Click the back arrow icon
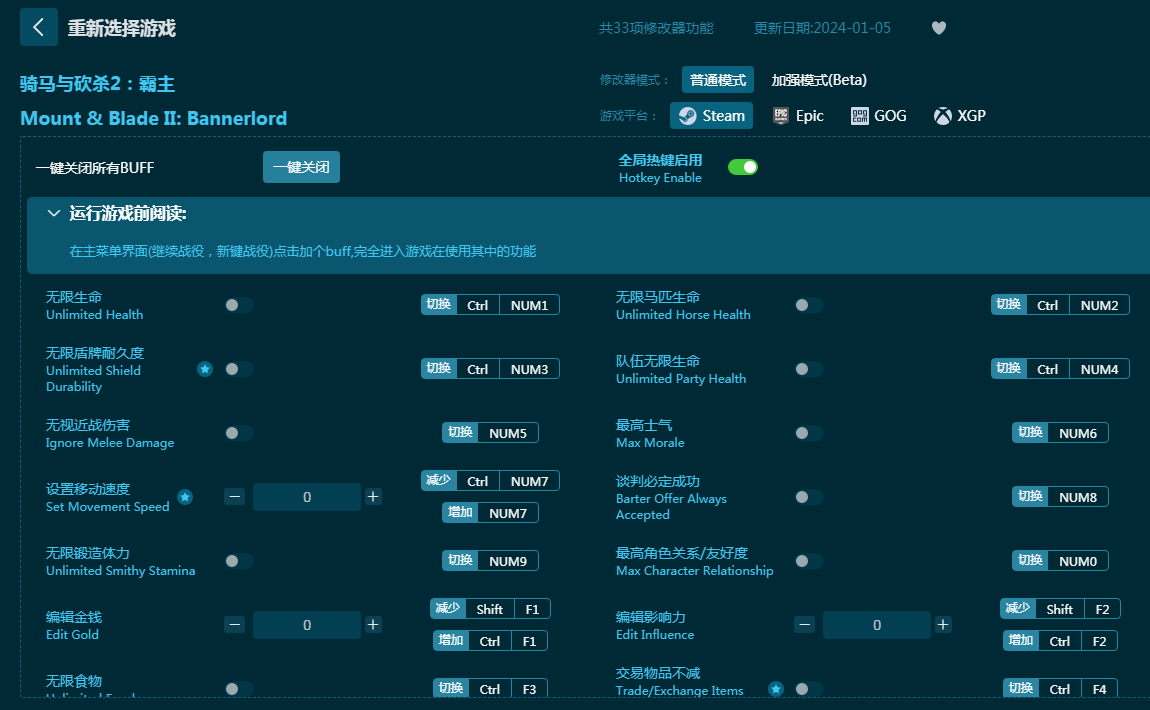This screenshot has width=1150, height=710. coord(39,28)
